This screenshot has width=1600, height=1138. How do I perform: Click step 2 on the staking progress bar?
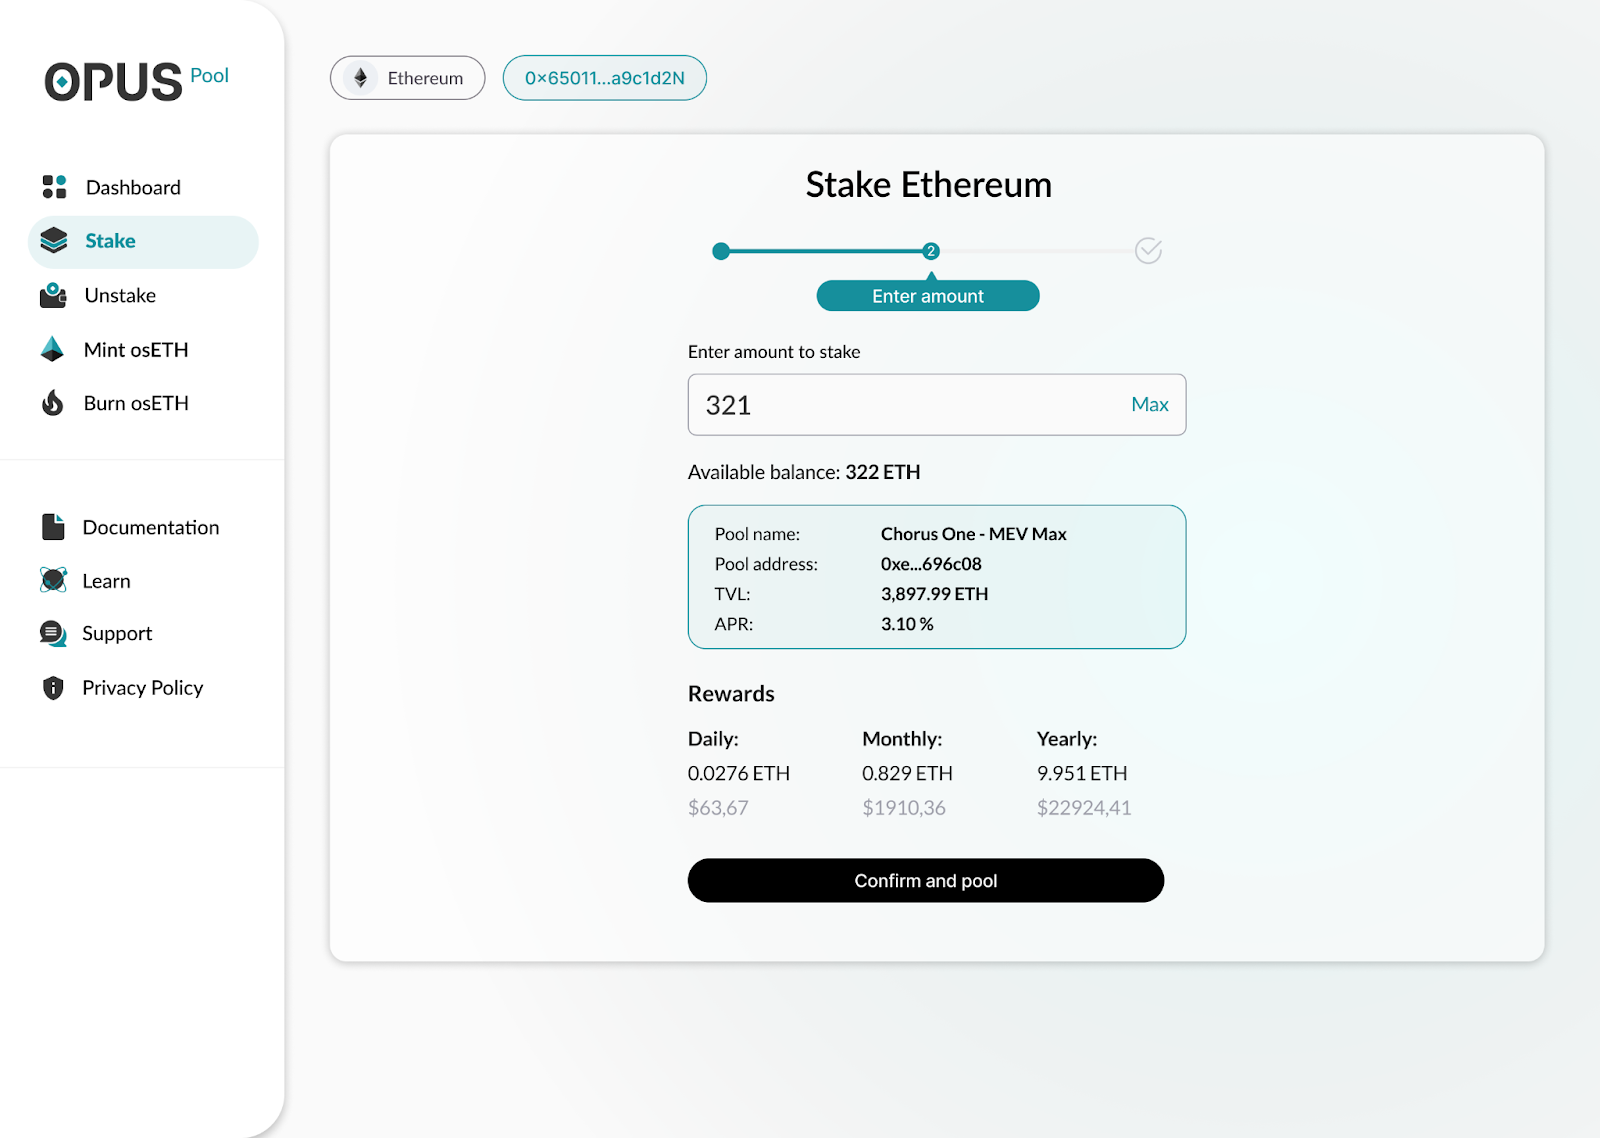click(x=931, y=251)
